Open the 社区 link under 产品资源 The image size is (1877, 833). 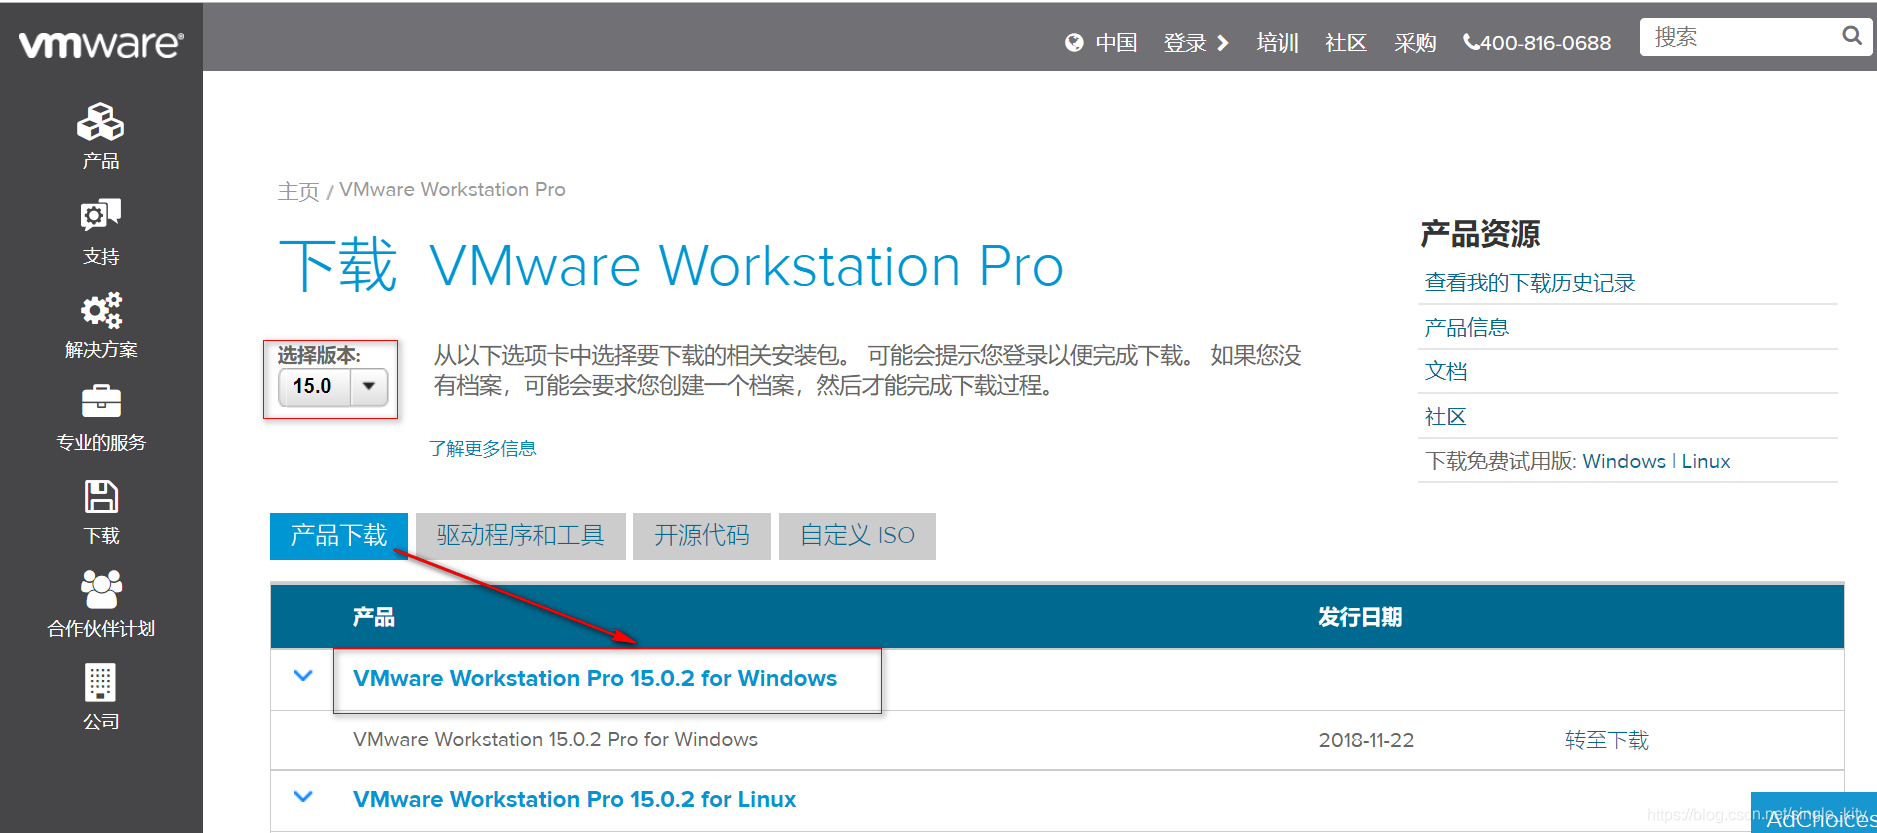pyautogui.click(x=1445, y=416)
